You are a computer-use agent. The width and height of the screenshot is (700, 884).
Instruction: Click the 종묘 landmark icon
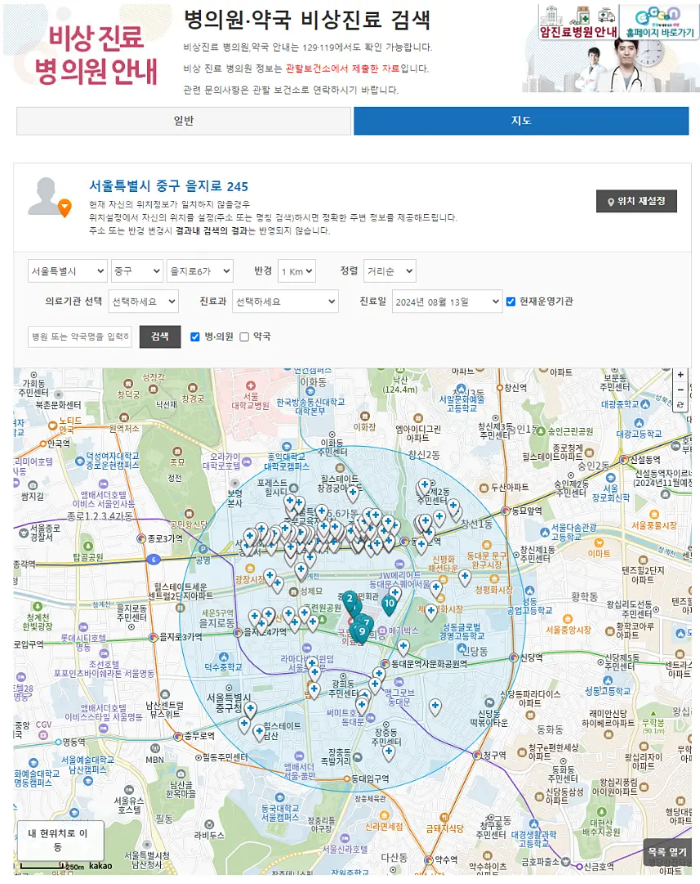pyautogui.click(x=178, y=452)
